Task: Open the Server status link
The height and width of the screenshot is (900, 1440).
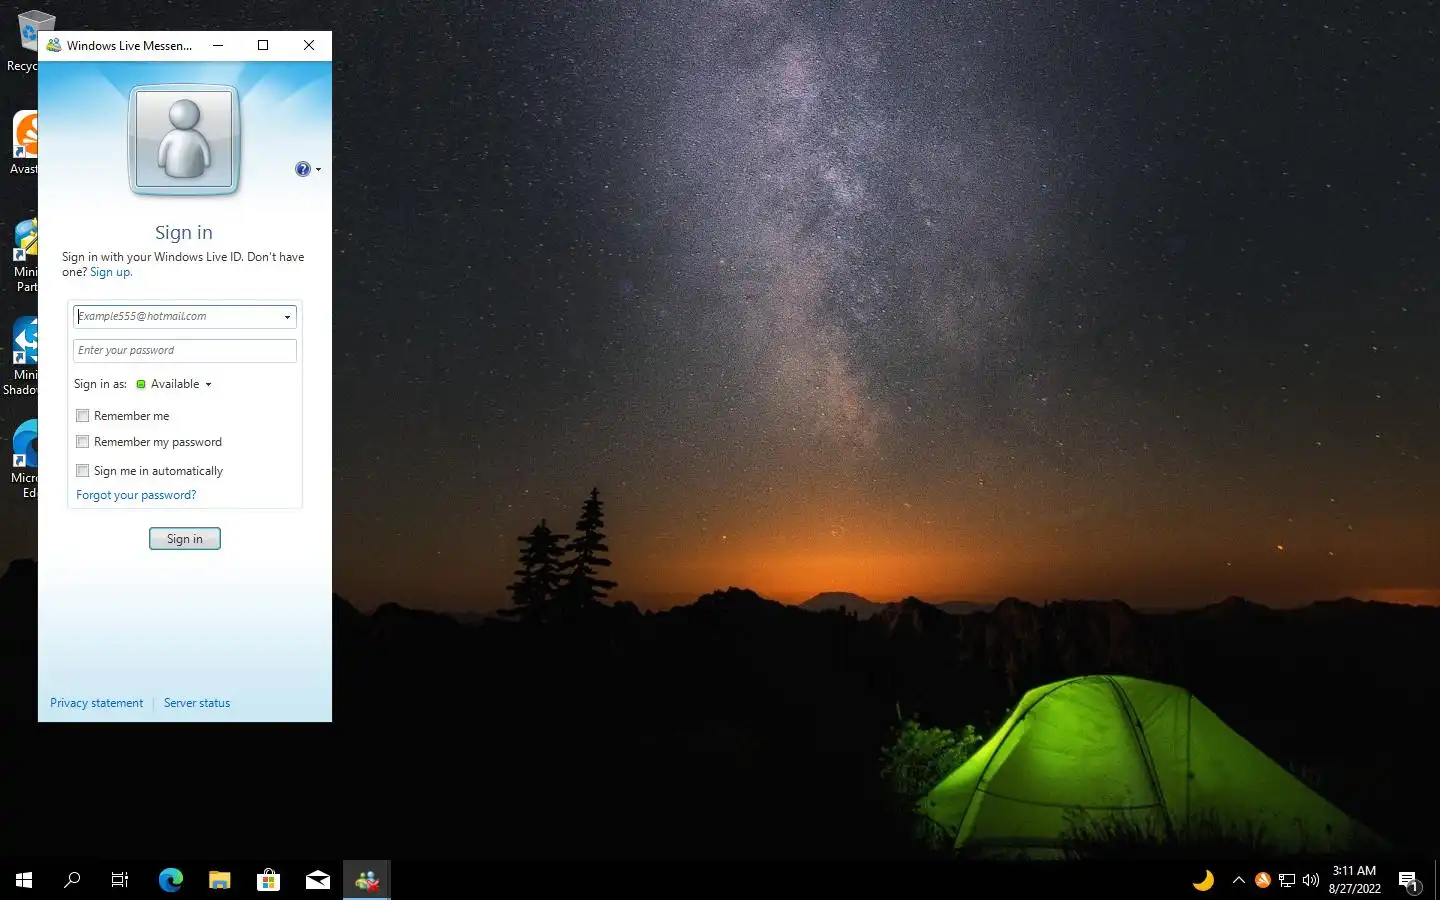Action: pos(197,703)
